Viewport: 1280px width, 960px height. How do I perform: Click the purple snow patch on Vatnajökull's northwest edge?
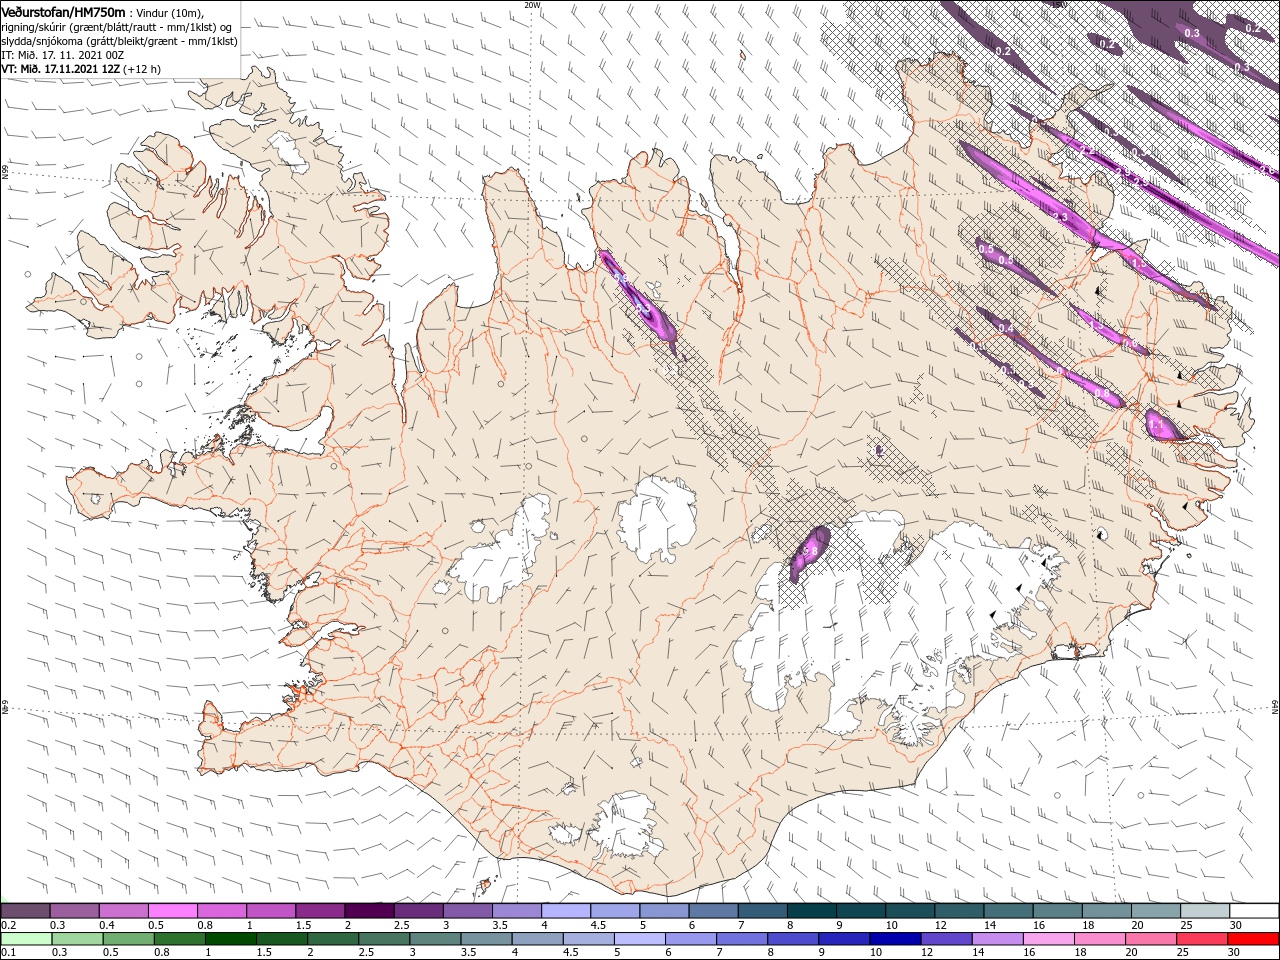(810, 552)
